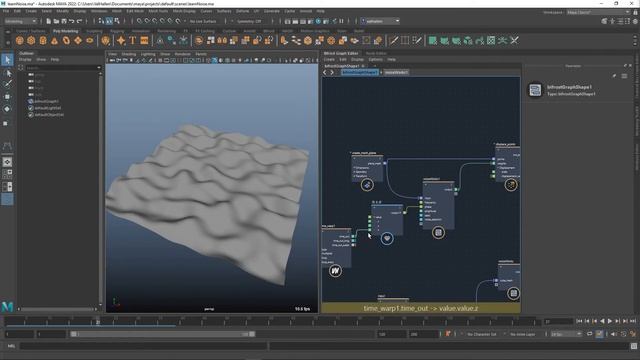Click the save scene icon
The height and width of the screenshot is (360, 640).
point(64,21)
